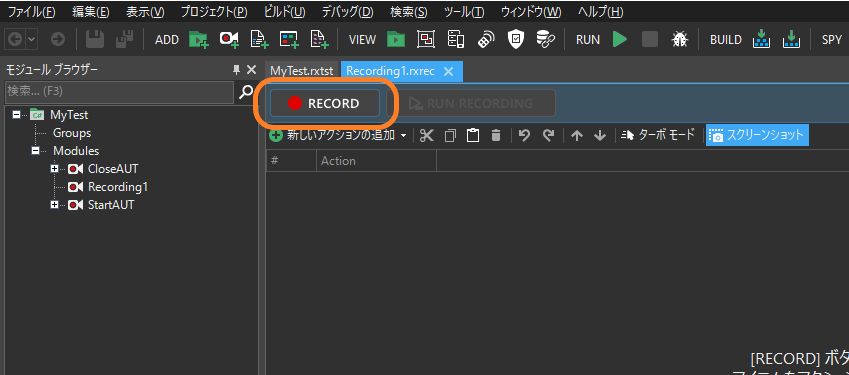Add a new repository icon with plus
The height and width of the screenshot is (375, 849).
point(289,39)
